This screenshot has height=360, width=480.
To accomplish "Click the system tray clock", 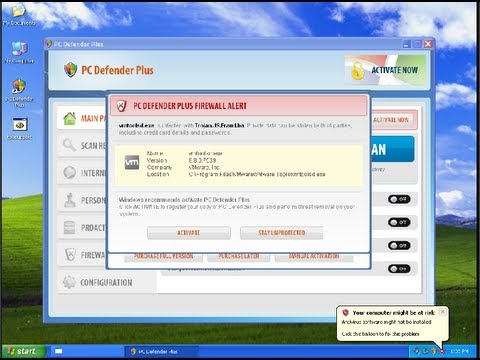I will pyautogui.click(x=459, y=351).
